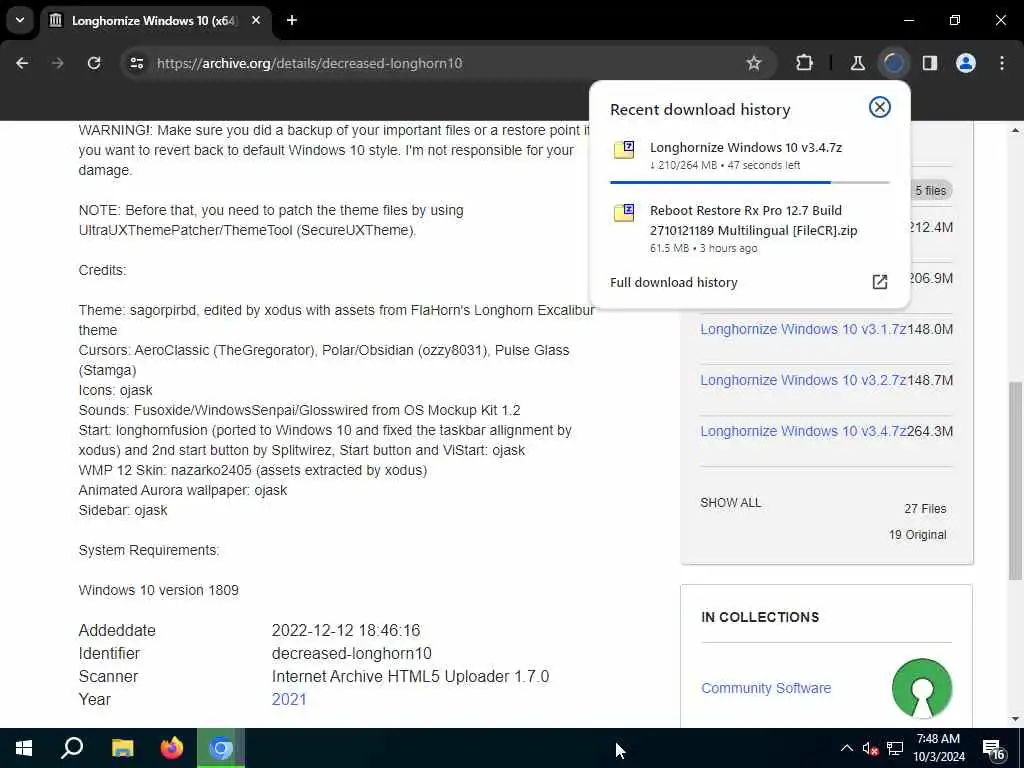Close the Recent download history popup

click(x=880, y=107)
